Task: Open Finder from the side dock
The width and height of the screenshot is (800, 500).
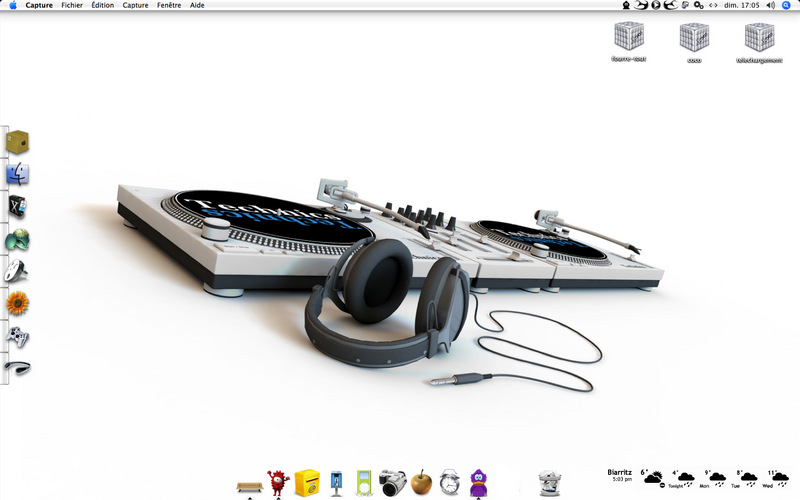Action: pyautogui.click(x=17, y=174)
